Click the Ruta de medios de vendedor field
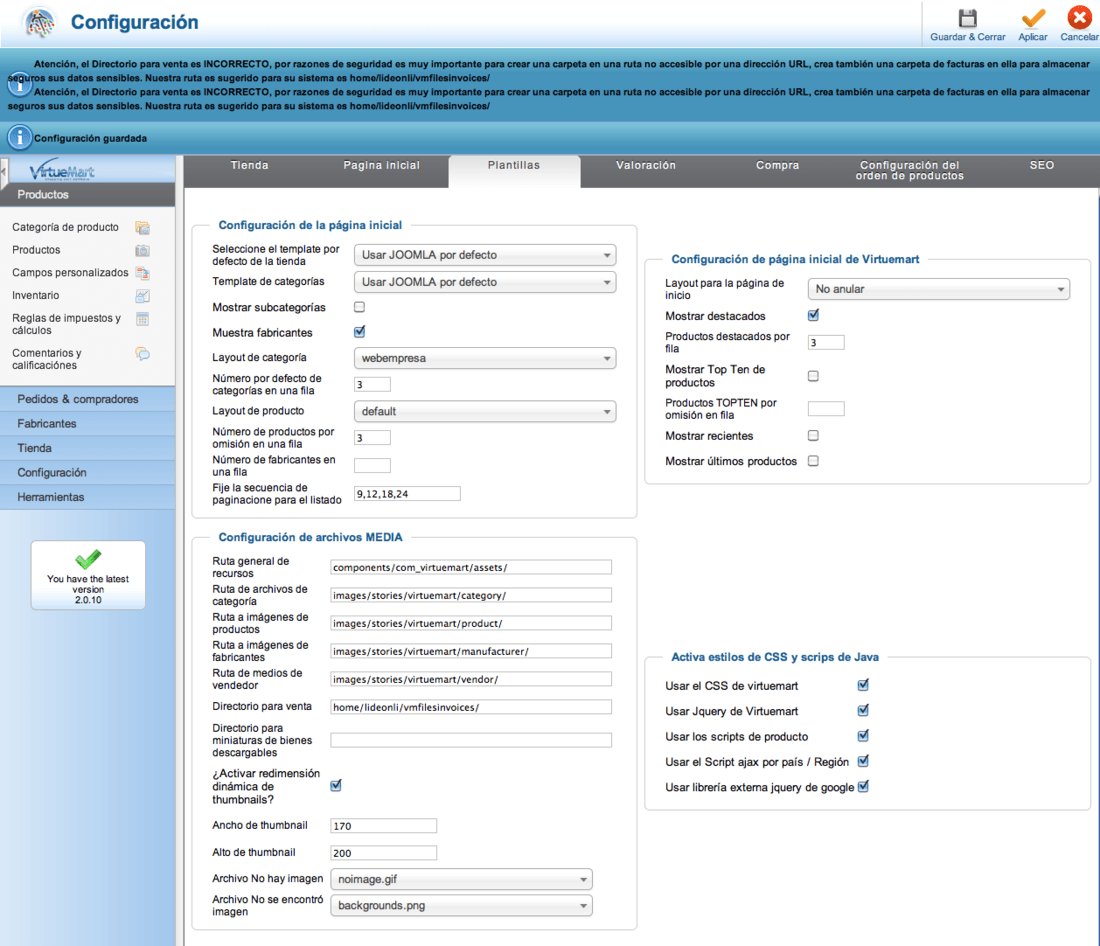Screen dimensions: 1100x946 click(471, 679)
